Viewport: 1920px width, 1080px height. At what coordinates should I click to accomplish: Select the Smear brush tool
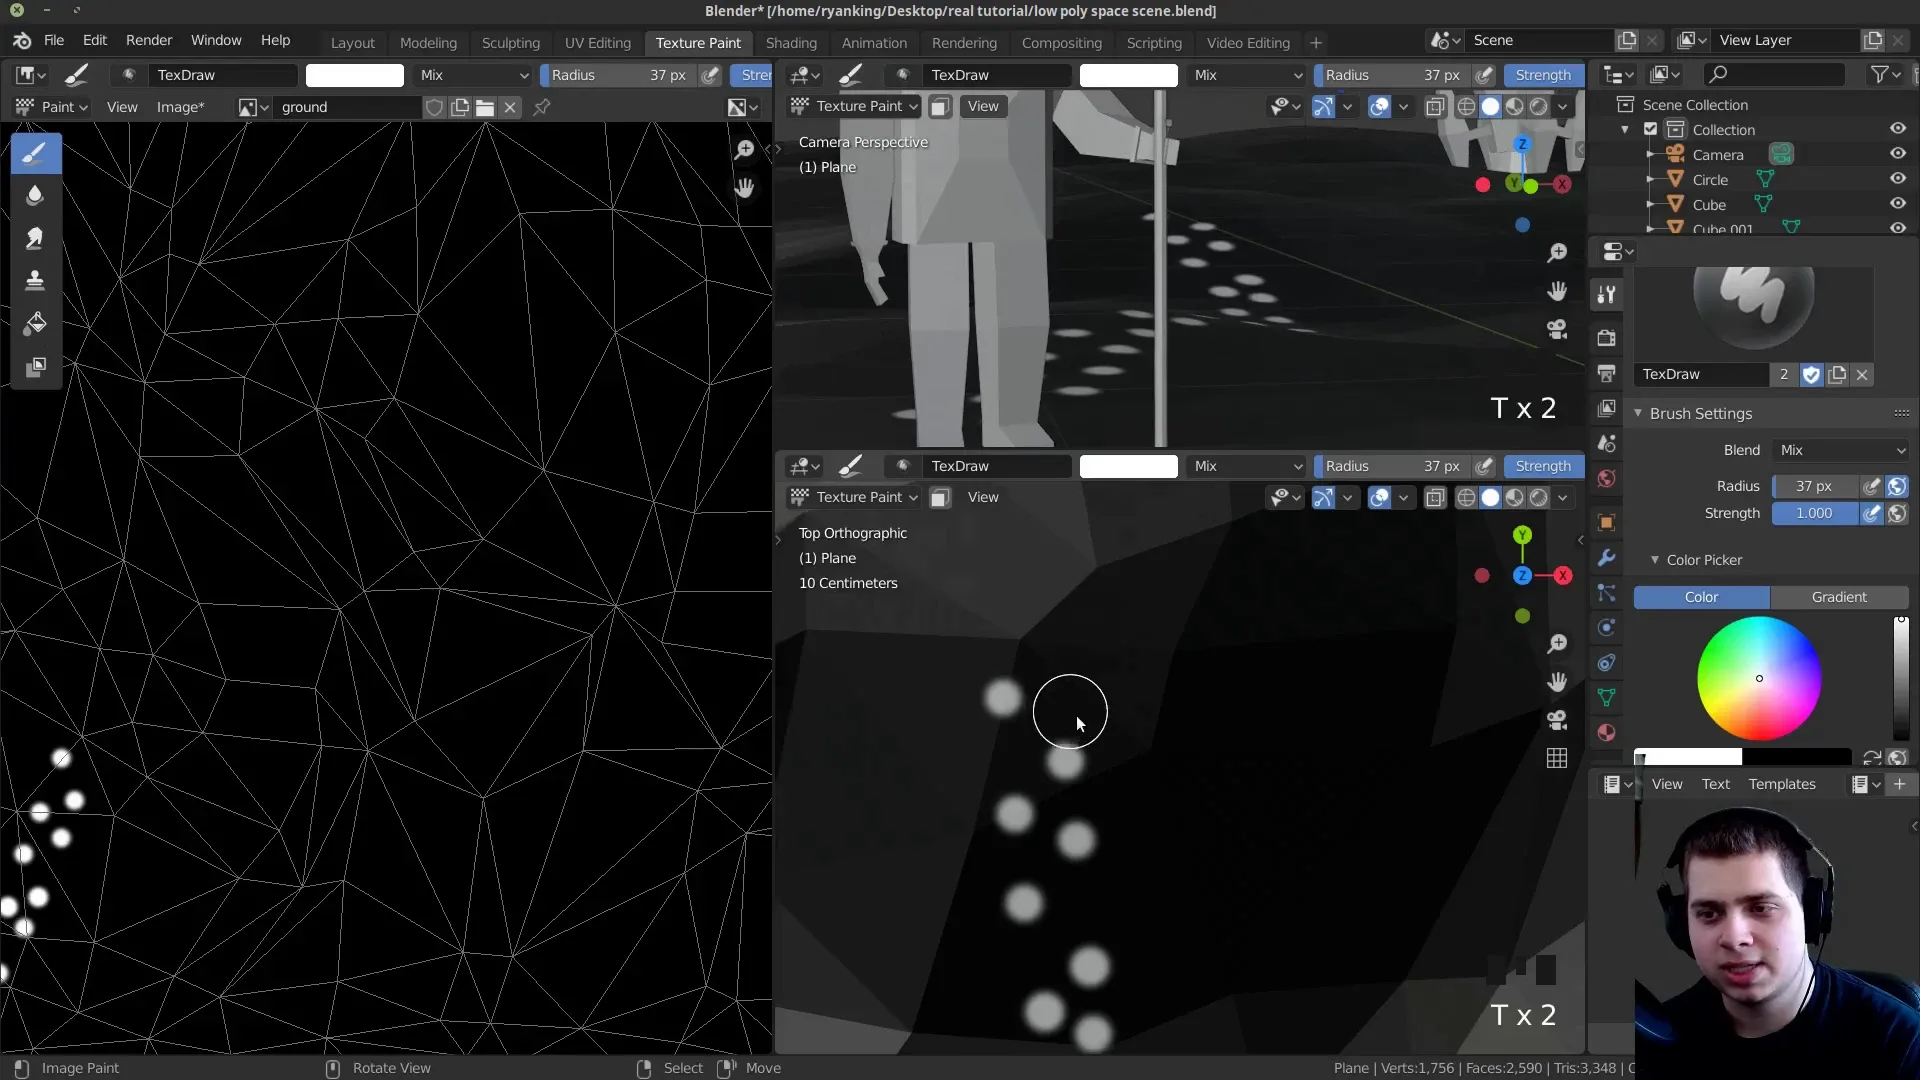35,238
